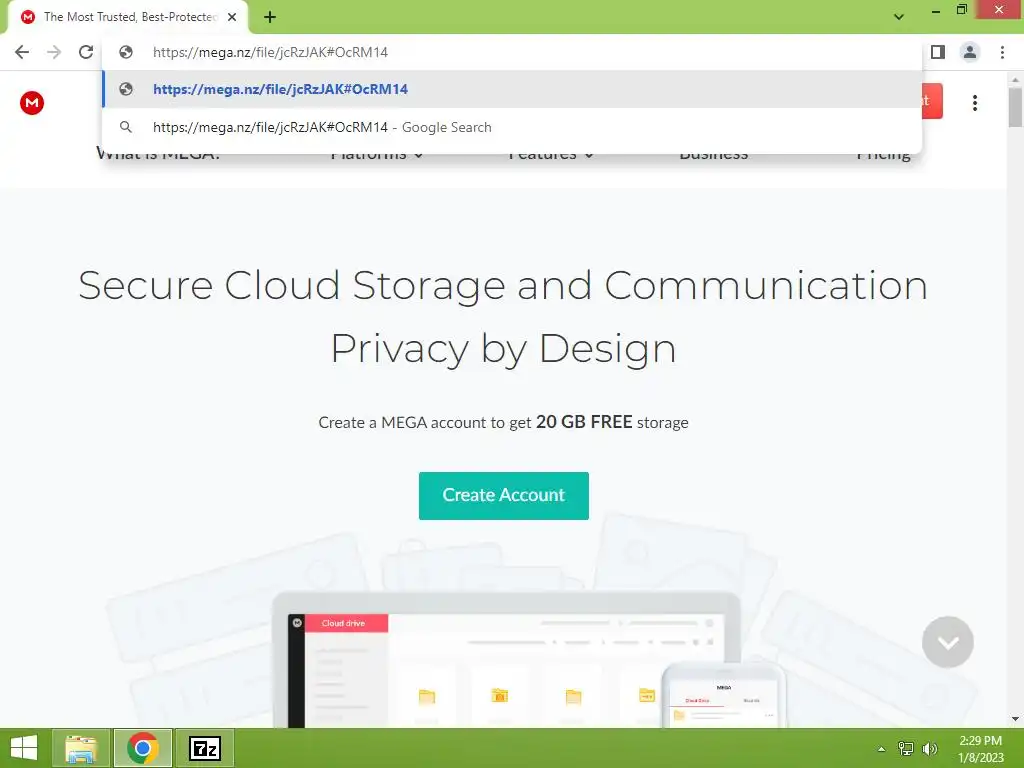The height and width of the screenshot is (768, 1024).
Task: Click the Create Account button
Action: (504, 496)
